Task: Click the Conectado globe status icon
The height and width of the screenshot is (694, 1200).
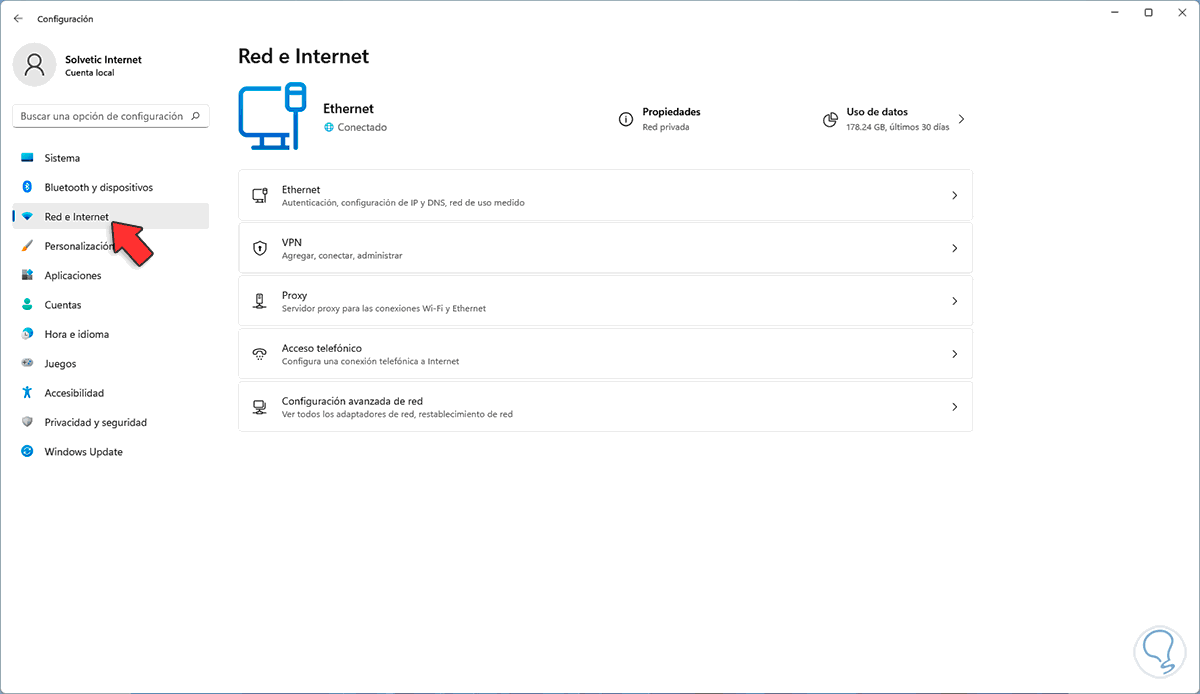Action: 329,128
